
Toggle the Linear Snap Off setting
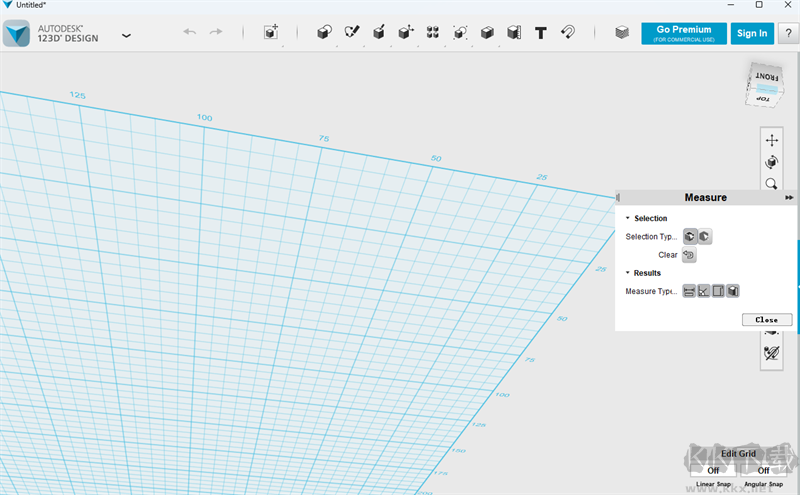click(713, 470)
